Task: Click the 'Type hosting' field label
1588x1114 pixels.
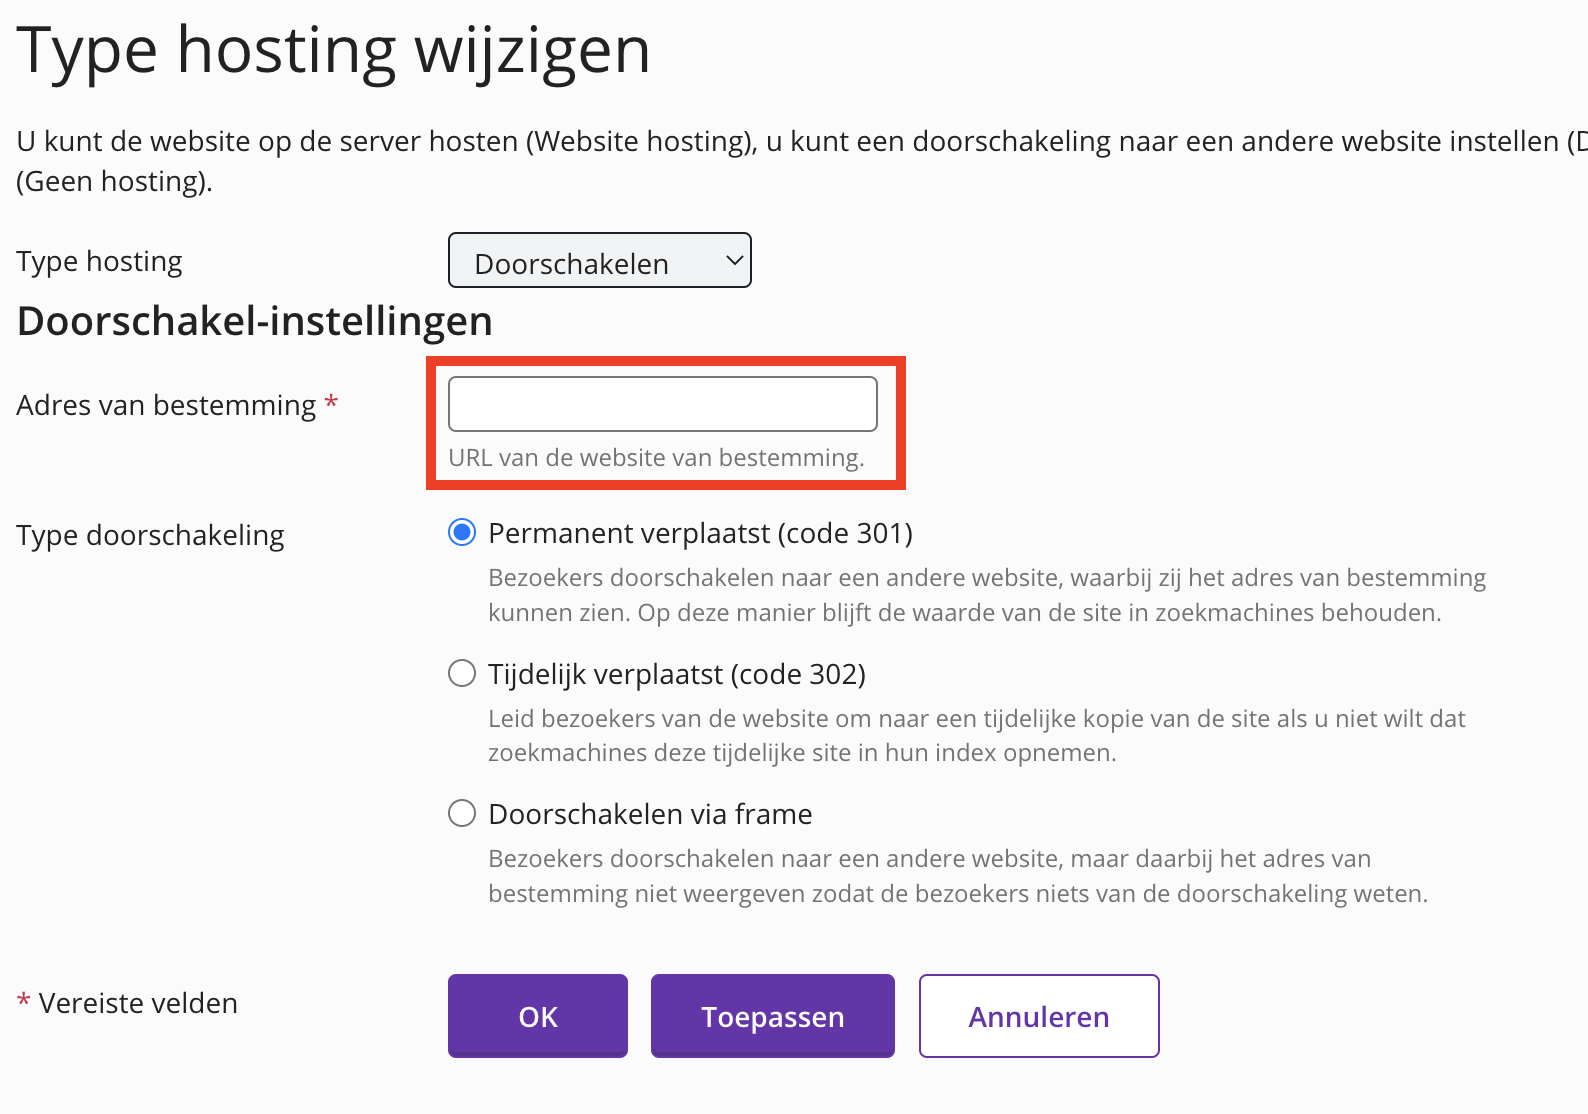Action: (x=99, y=261)
